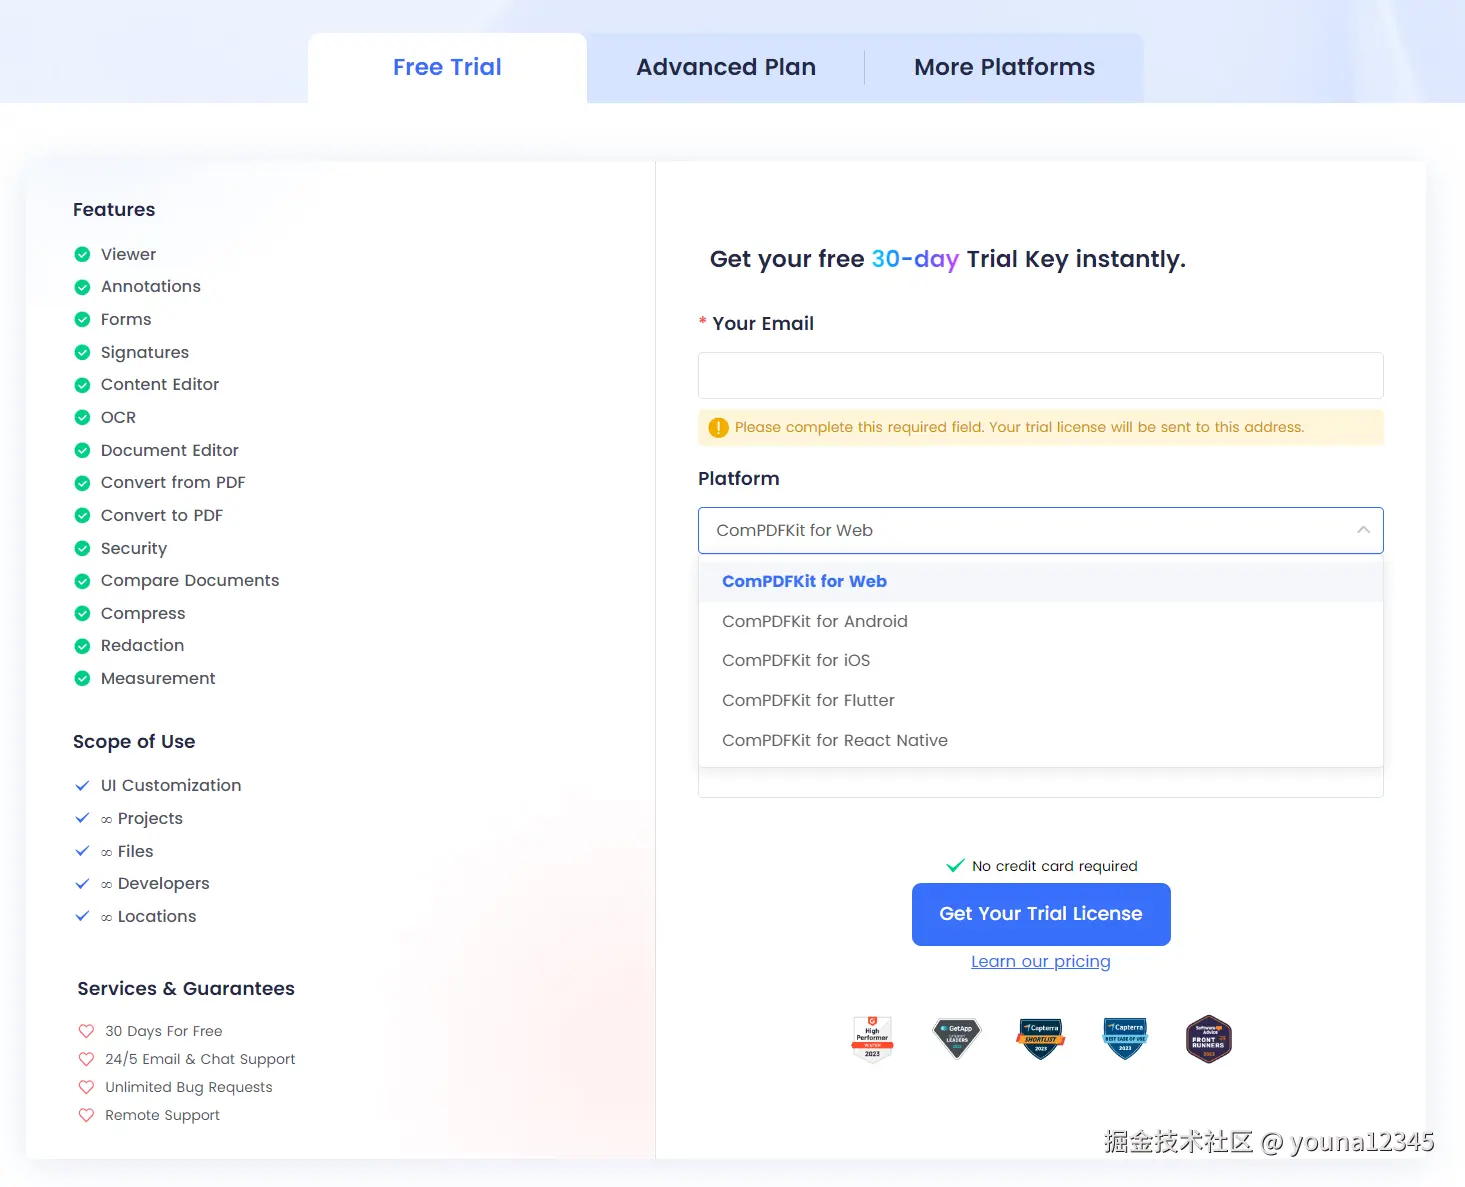
Task: Click the check icon next to Viewer feature
Action: coord(82,254)
